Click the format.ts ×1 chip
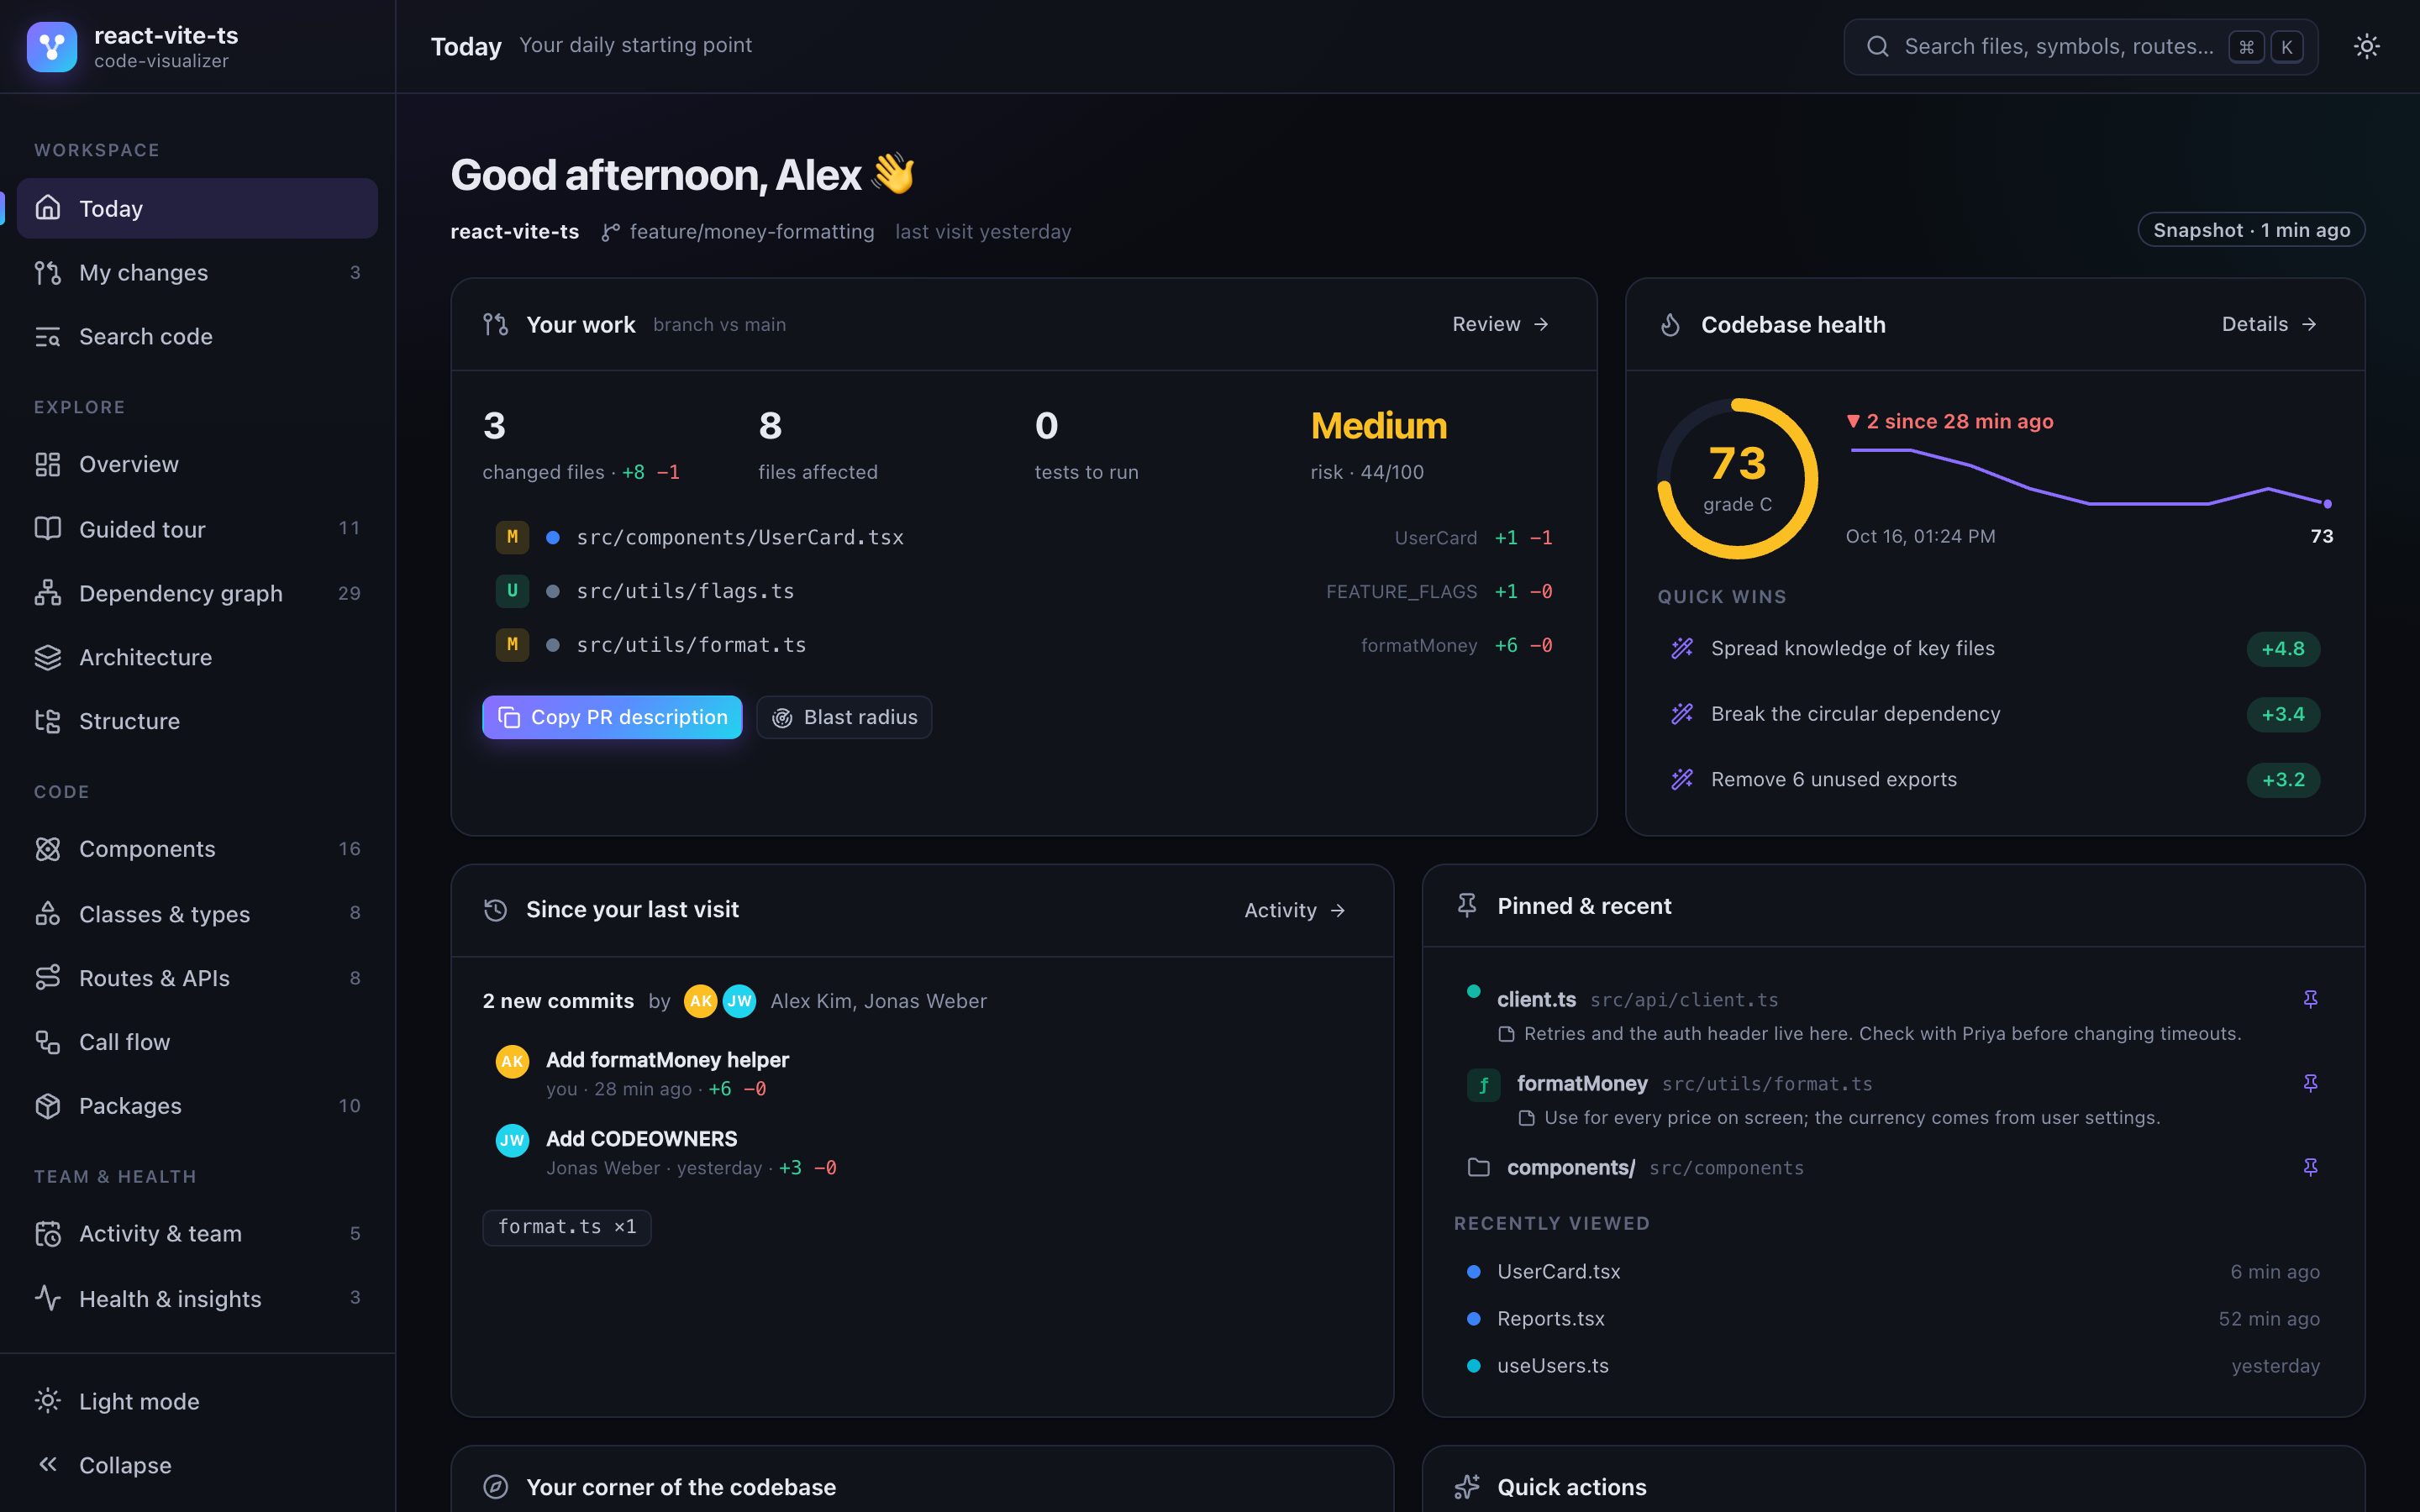Viewport: 2420px width, 1512px height. 567,1227
